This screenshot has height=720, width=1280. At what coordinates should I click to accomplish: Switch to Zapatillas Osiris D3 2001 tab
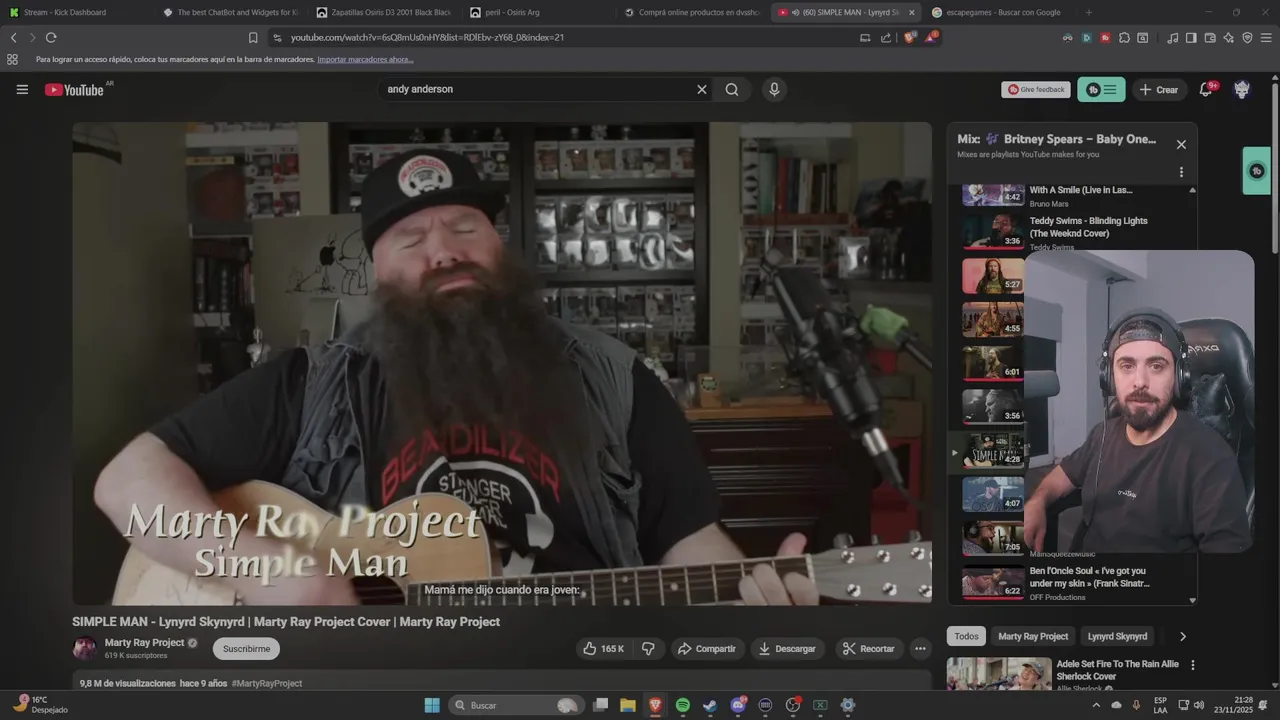coord(383,12)
